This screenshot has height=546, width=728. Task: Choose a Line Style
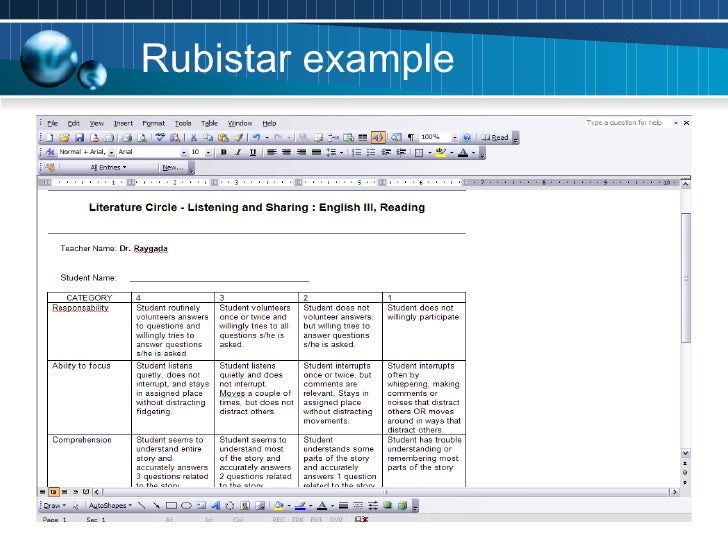[x=343, y=506]
